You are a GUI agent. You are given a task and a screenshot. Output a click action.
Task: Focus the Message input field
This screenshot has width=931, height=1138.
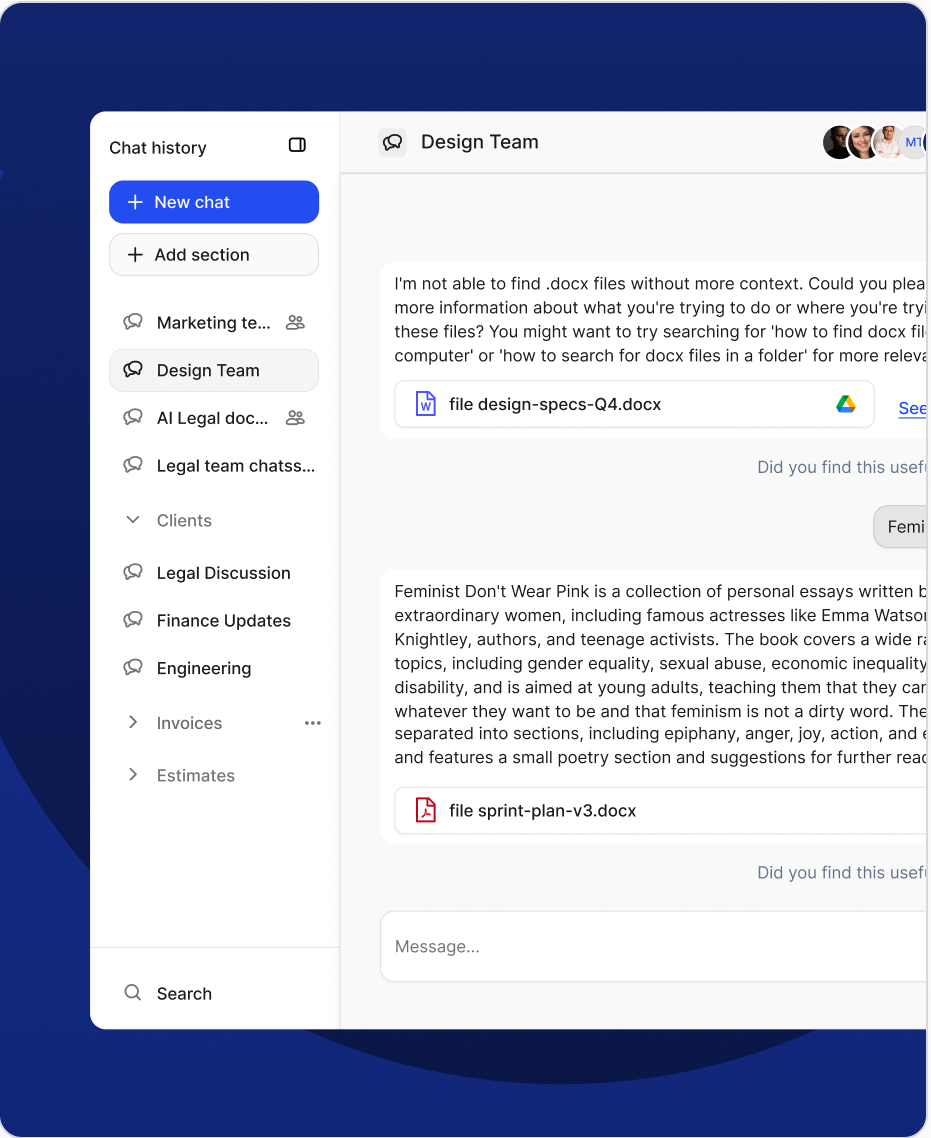(650, 946)
